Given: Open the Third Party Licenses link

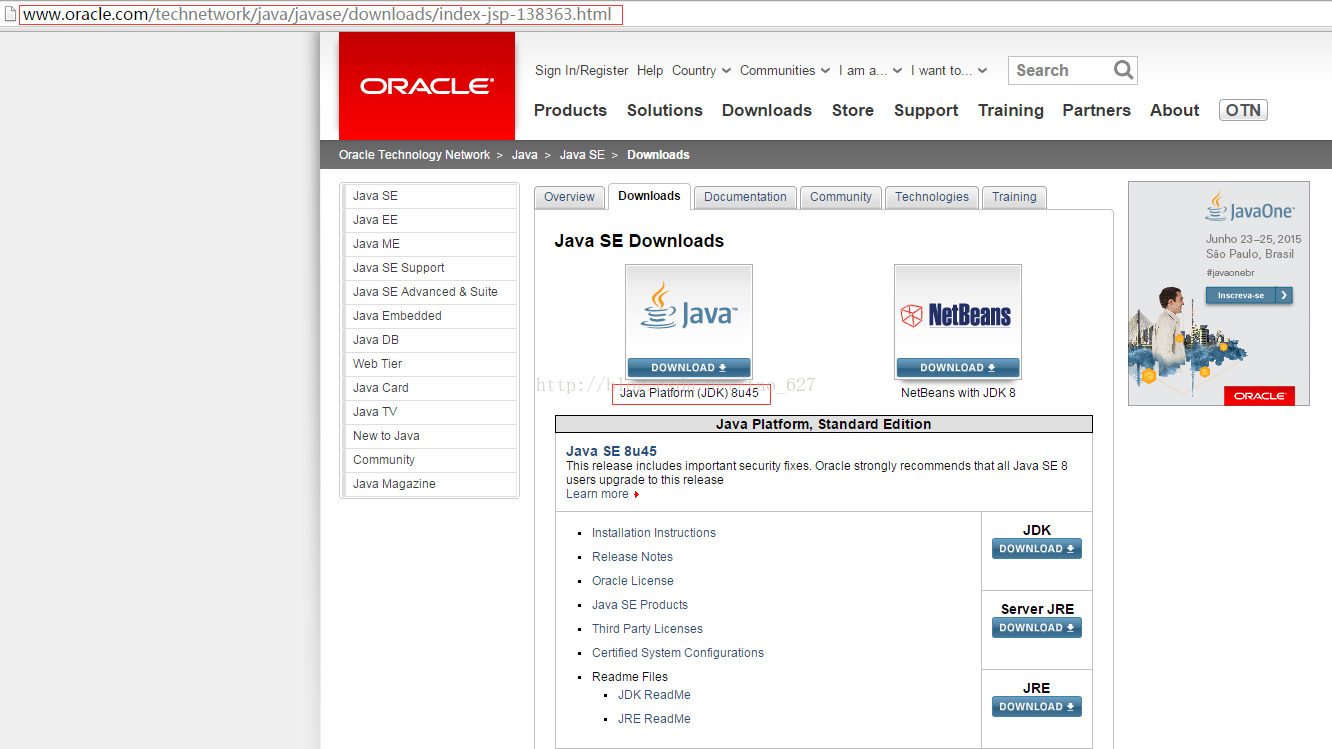Looking at the screenshot, I should [647, 629].
